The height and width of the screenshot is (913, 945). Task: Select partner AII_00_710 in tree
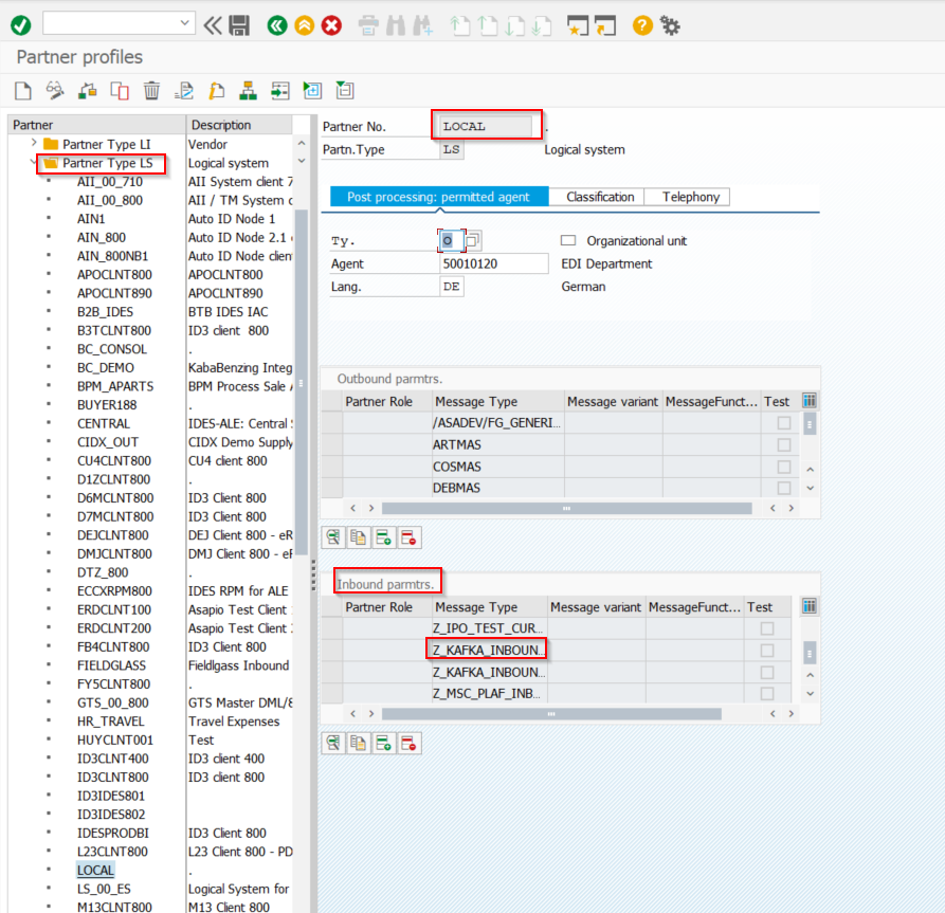point(110,181)
